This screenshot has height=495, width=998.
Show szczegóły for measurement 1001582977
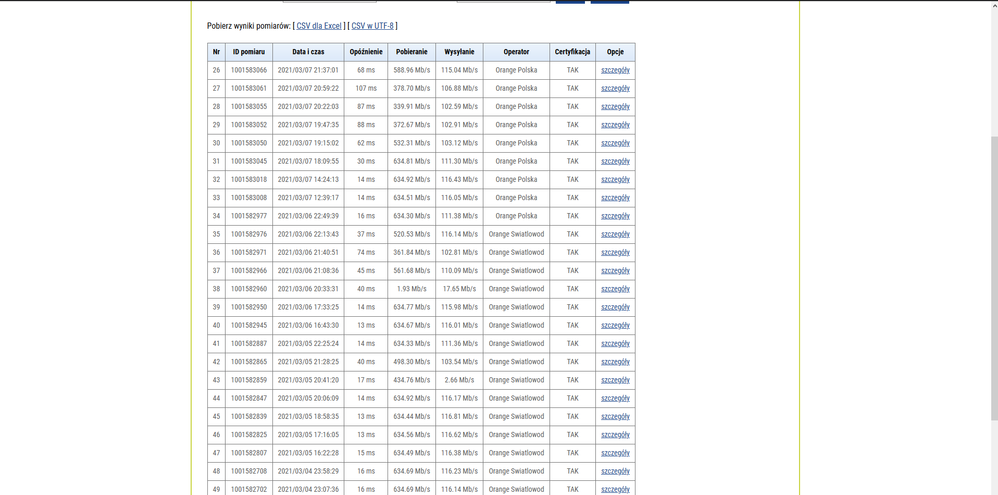[615, 216]
